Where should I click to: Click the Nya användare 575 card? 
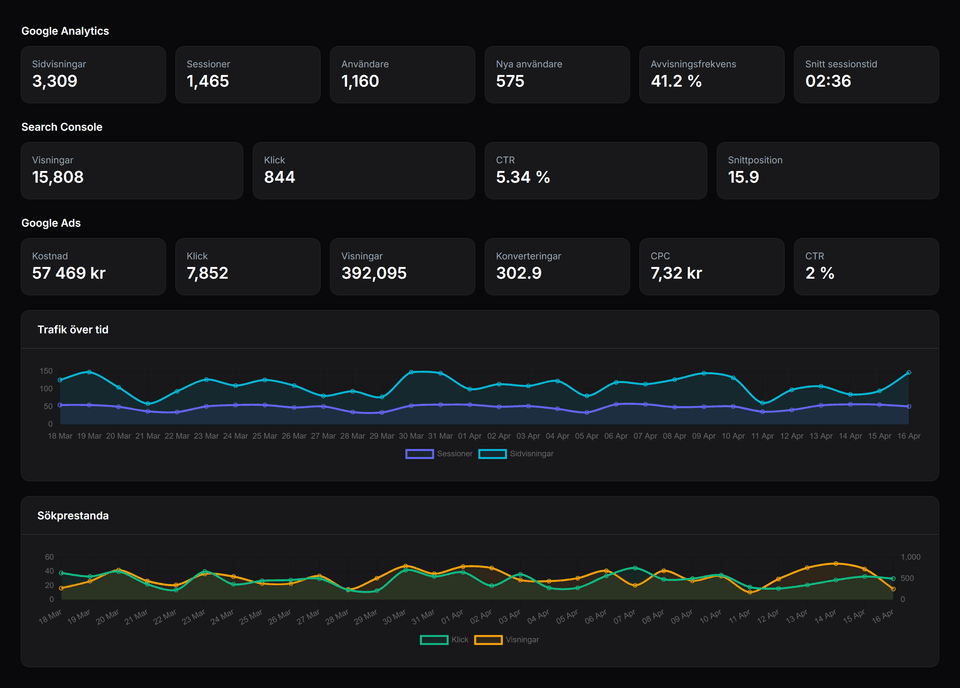click(557, 74)
